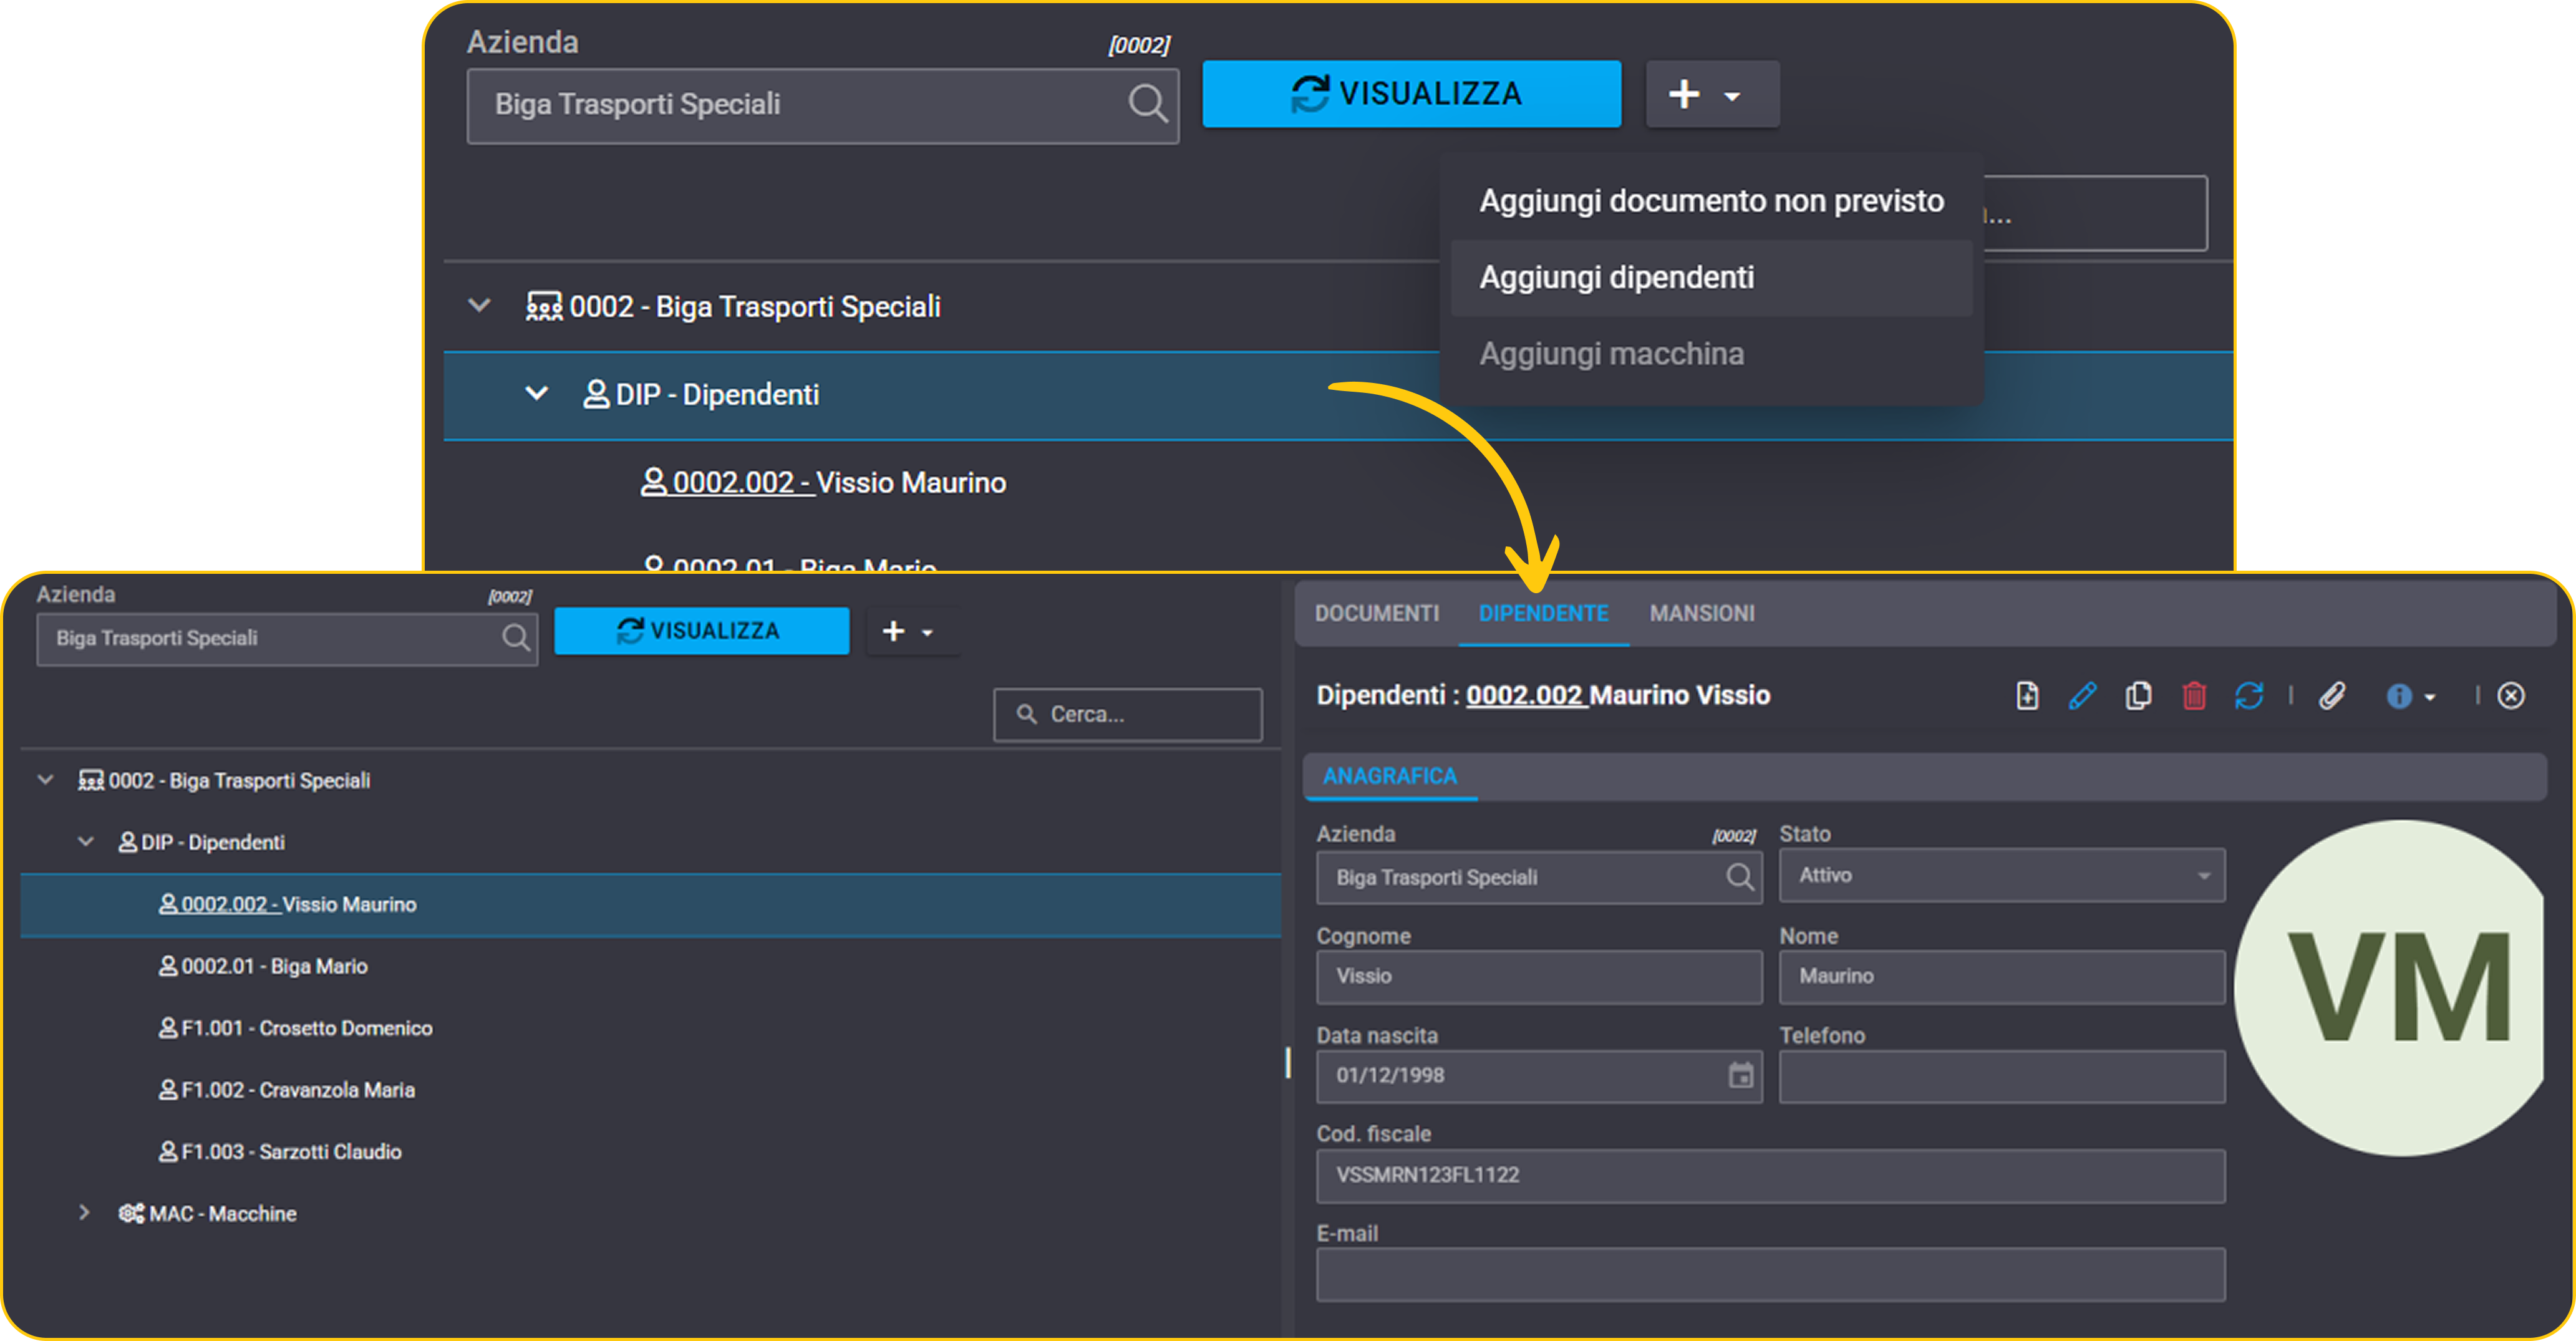Delete the employee with the red trash icon

coord(2194,696)
